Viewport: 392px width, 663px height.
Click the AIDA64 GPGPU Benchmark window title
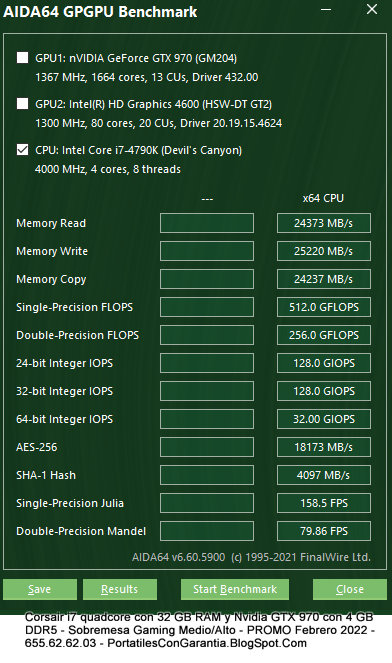point(100,11)
